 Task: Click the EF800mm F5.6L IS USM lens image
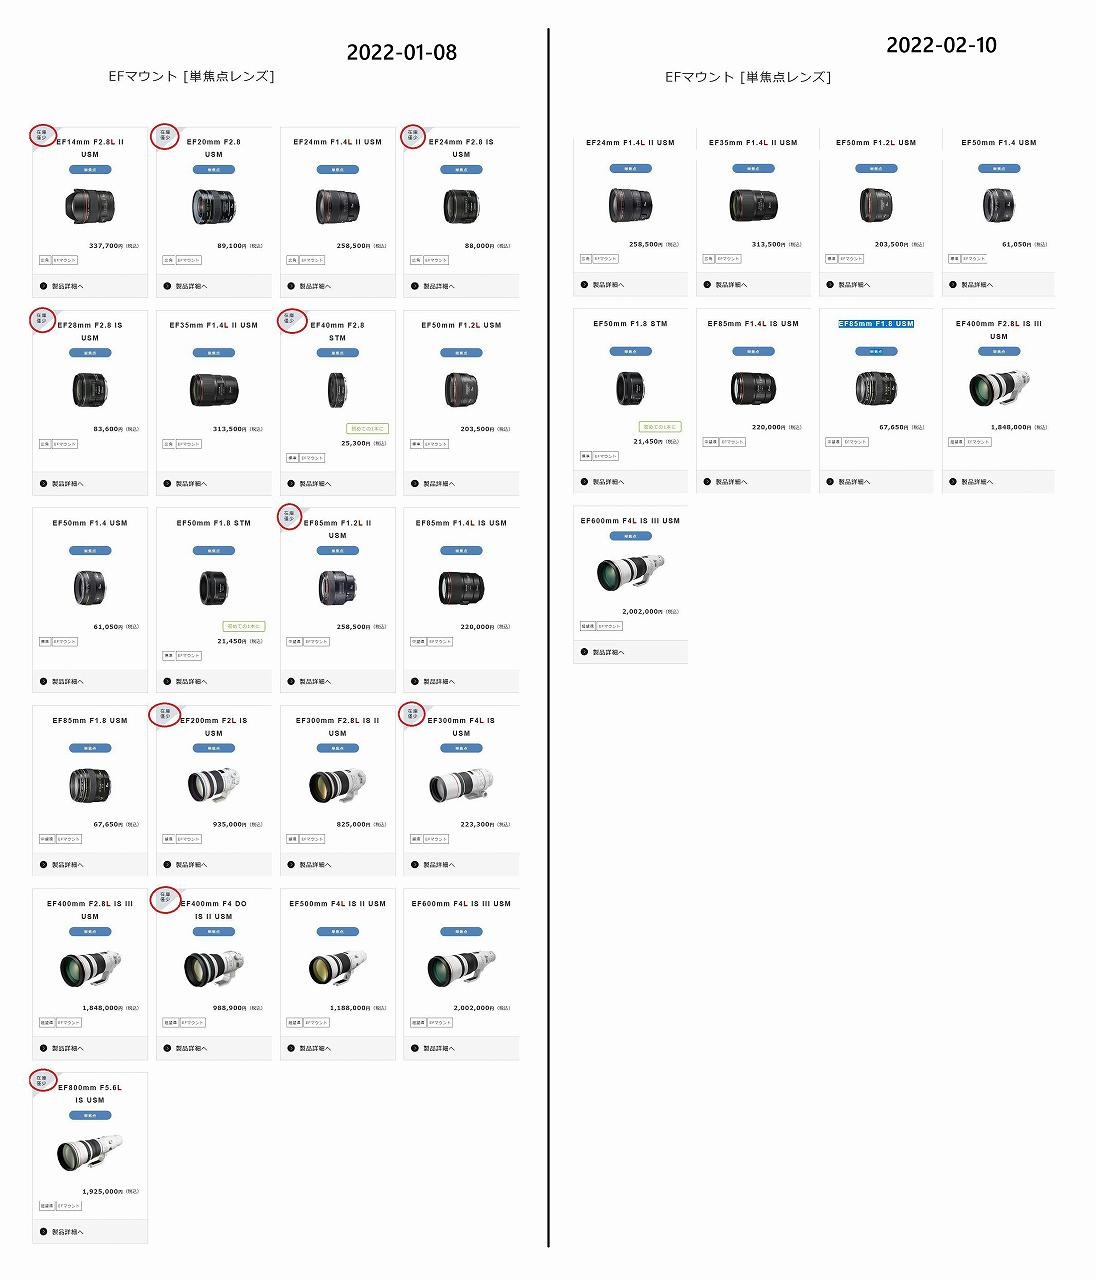(x=90, y=1151)
